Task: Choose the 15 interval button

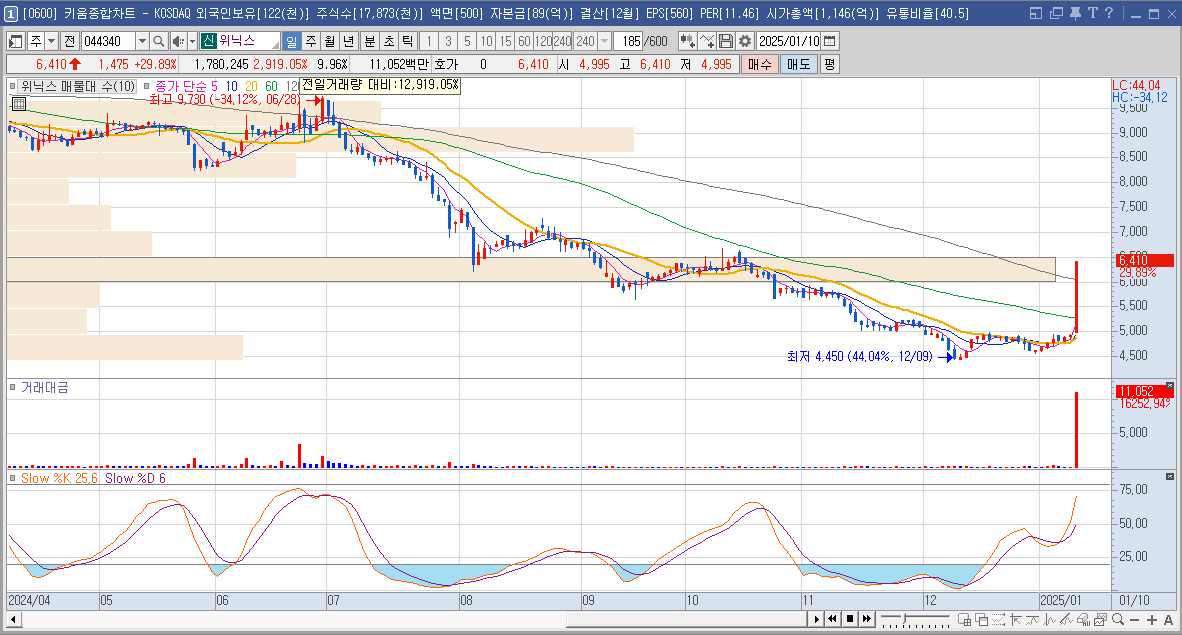Action: pos(505,41)
